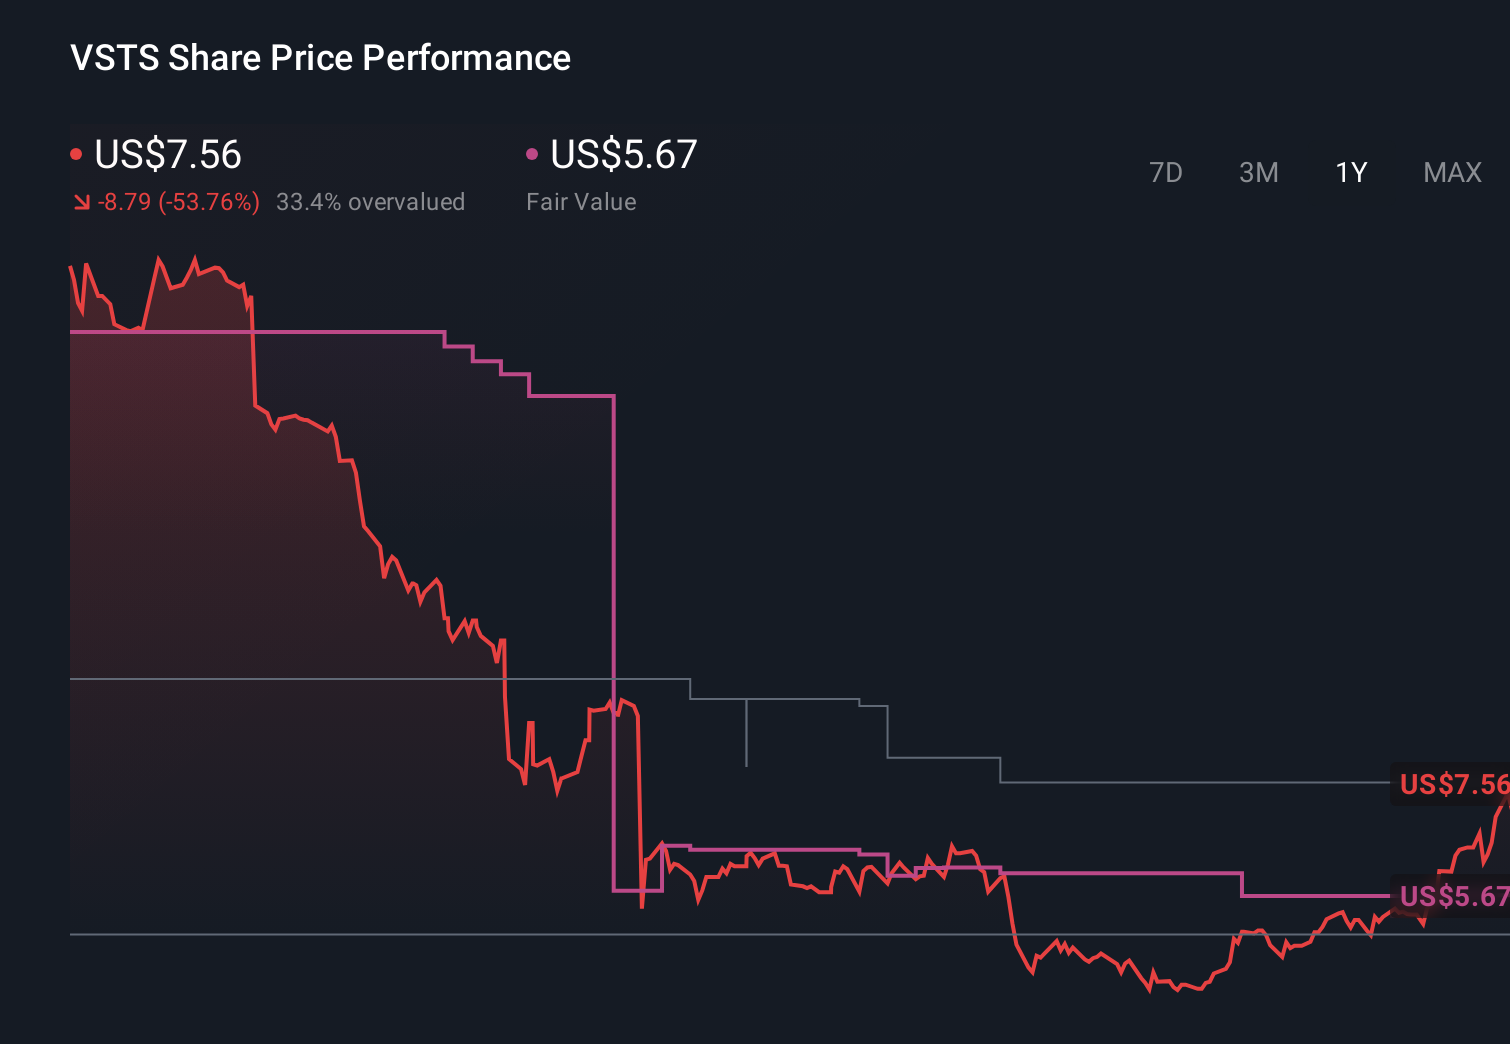The height and width of the screenshot is (1044, 1510).
Task: Click the Fair Value text label
Action: (581, 201)
